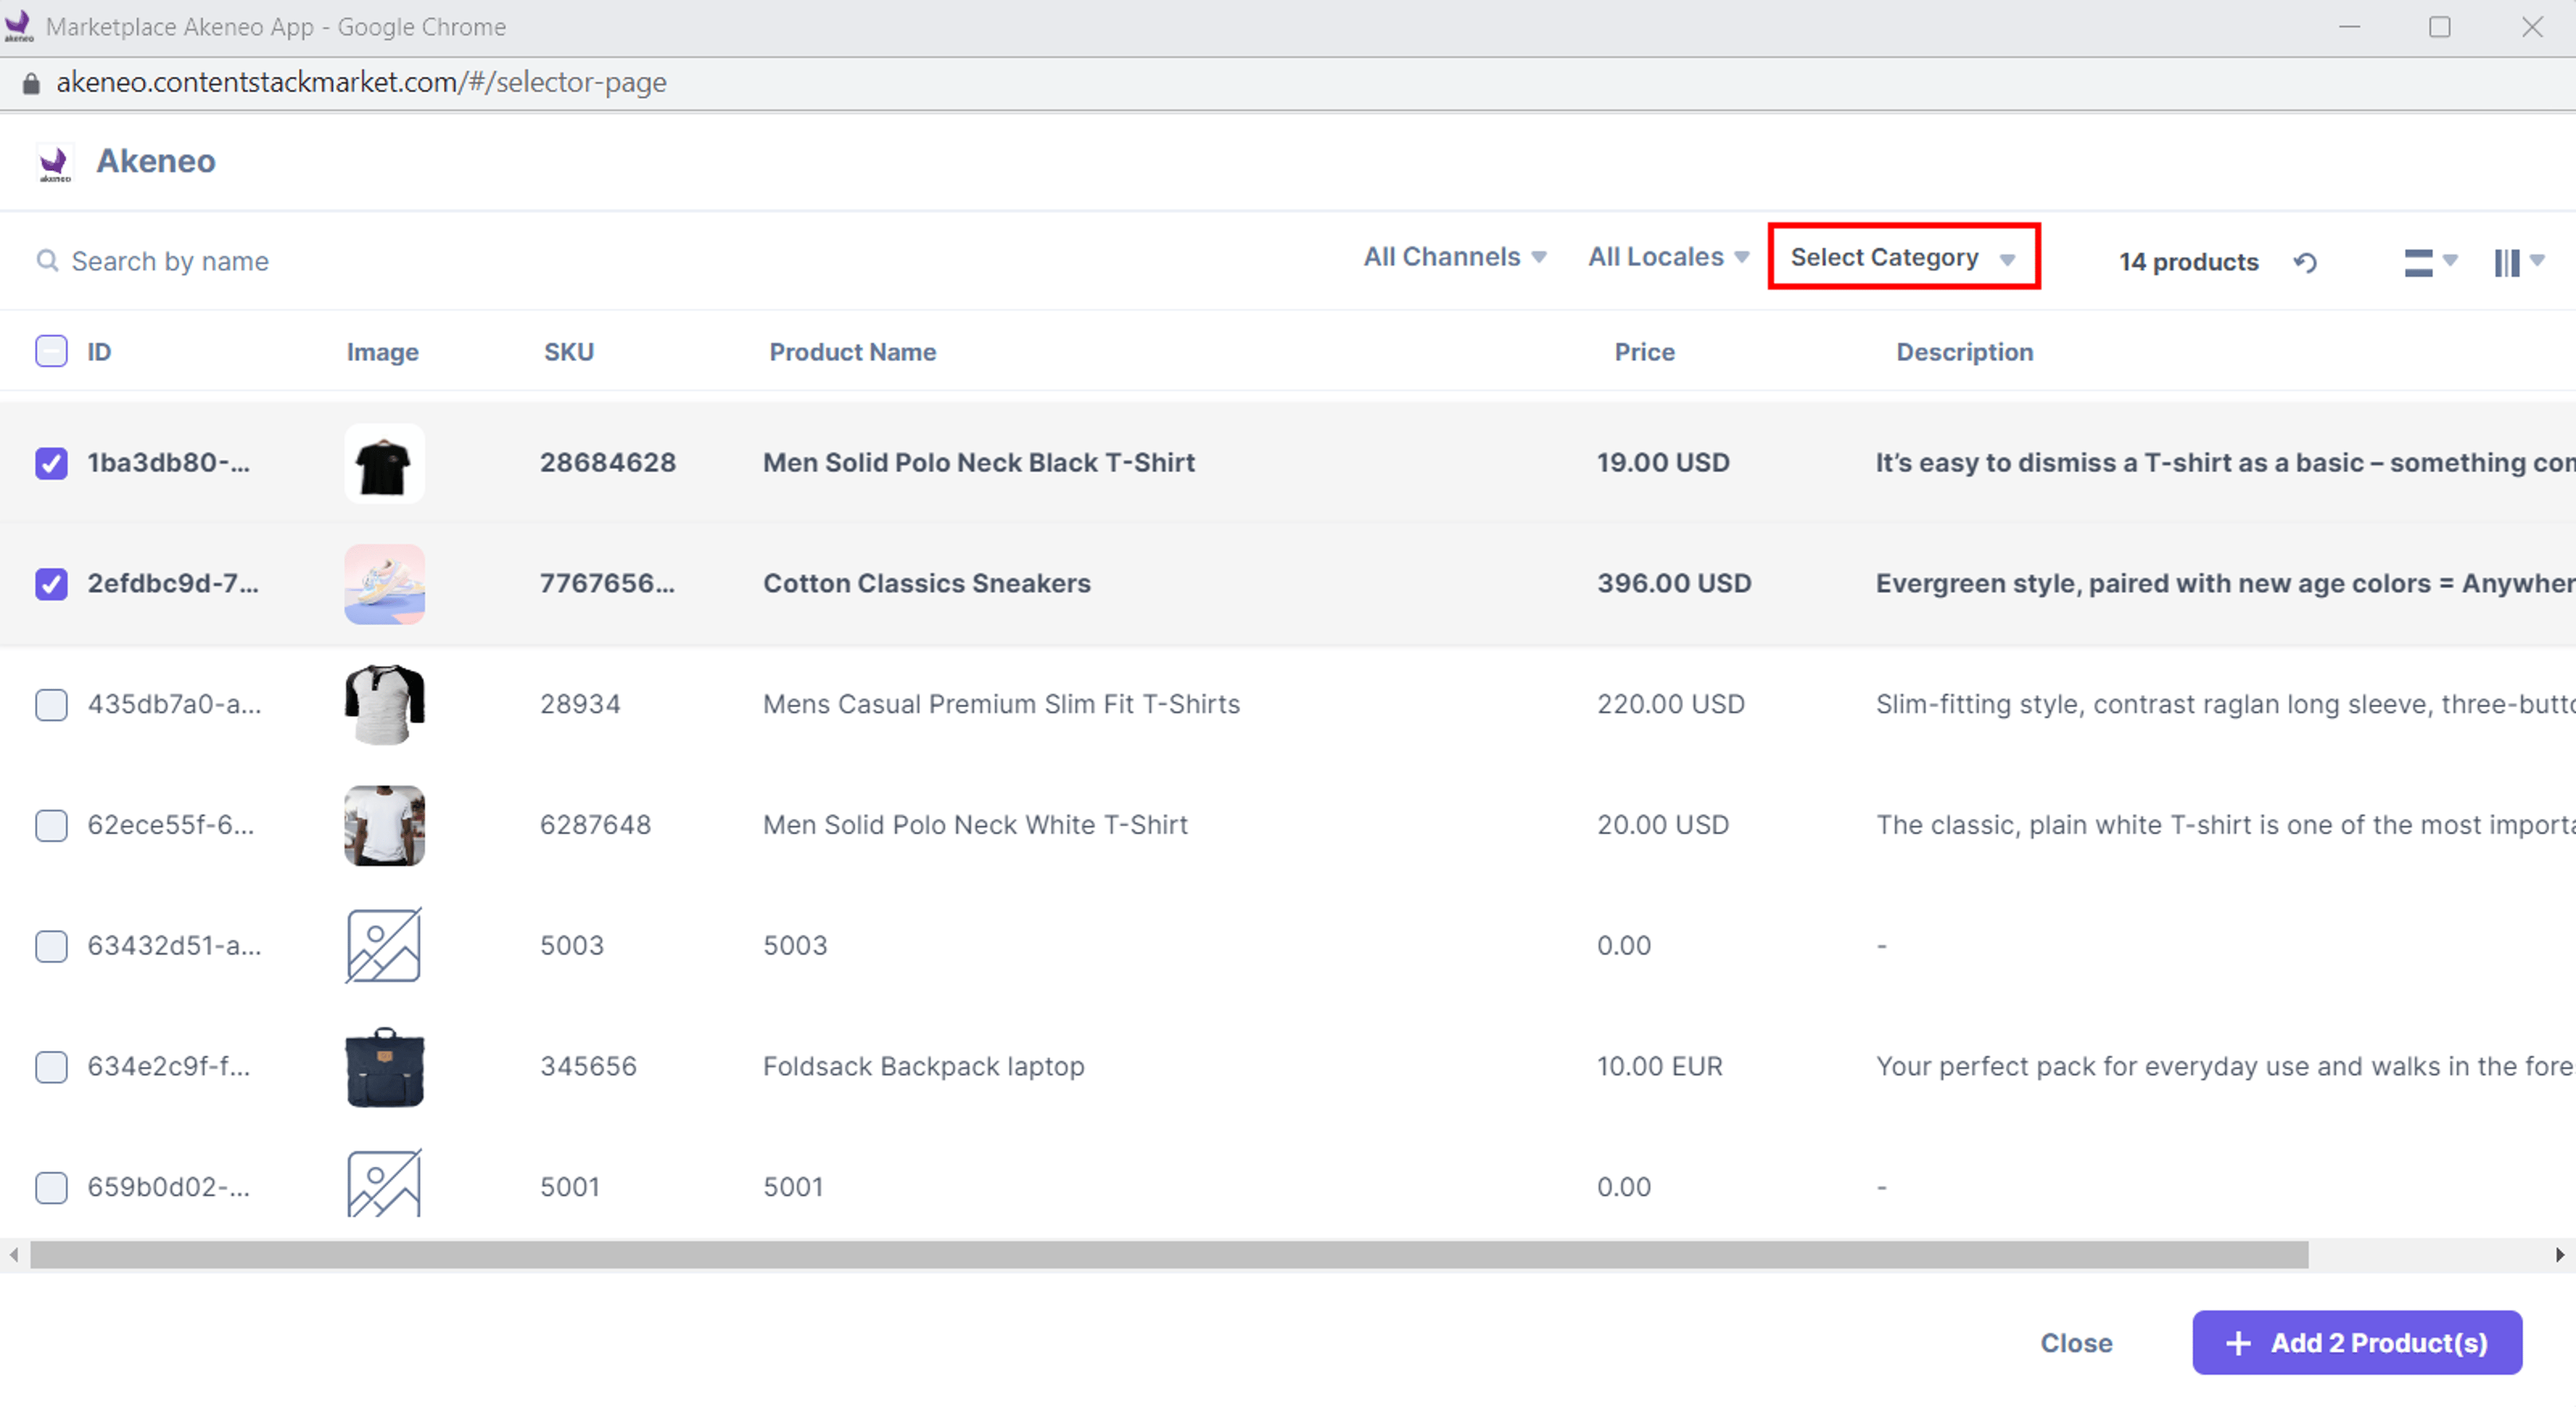Click the Chrome window Akeneo favicon
The width and height of the screenshot is (2576, 1407).
pyautogui.click(x=18, y=26)
